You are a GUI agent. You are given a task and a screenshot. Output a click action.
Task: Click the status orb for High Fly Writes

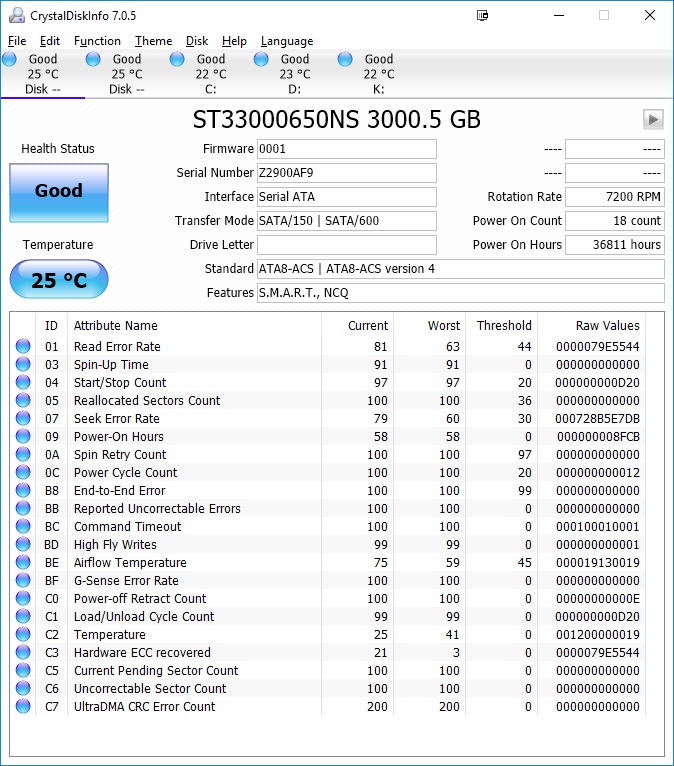(x=23, y=544)
